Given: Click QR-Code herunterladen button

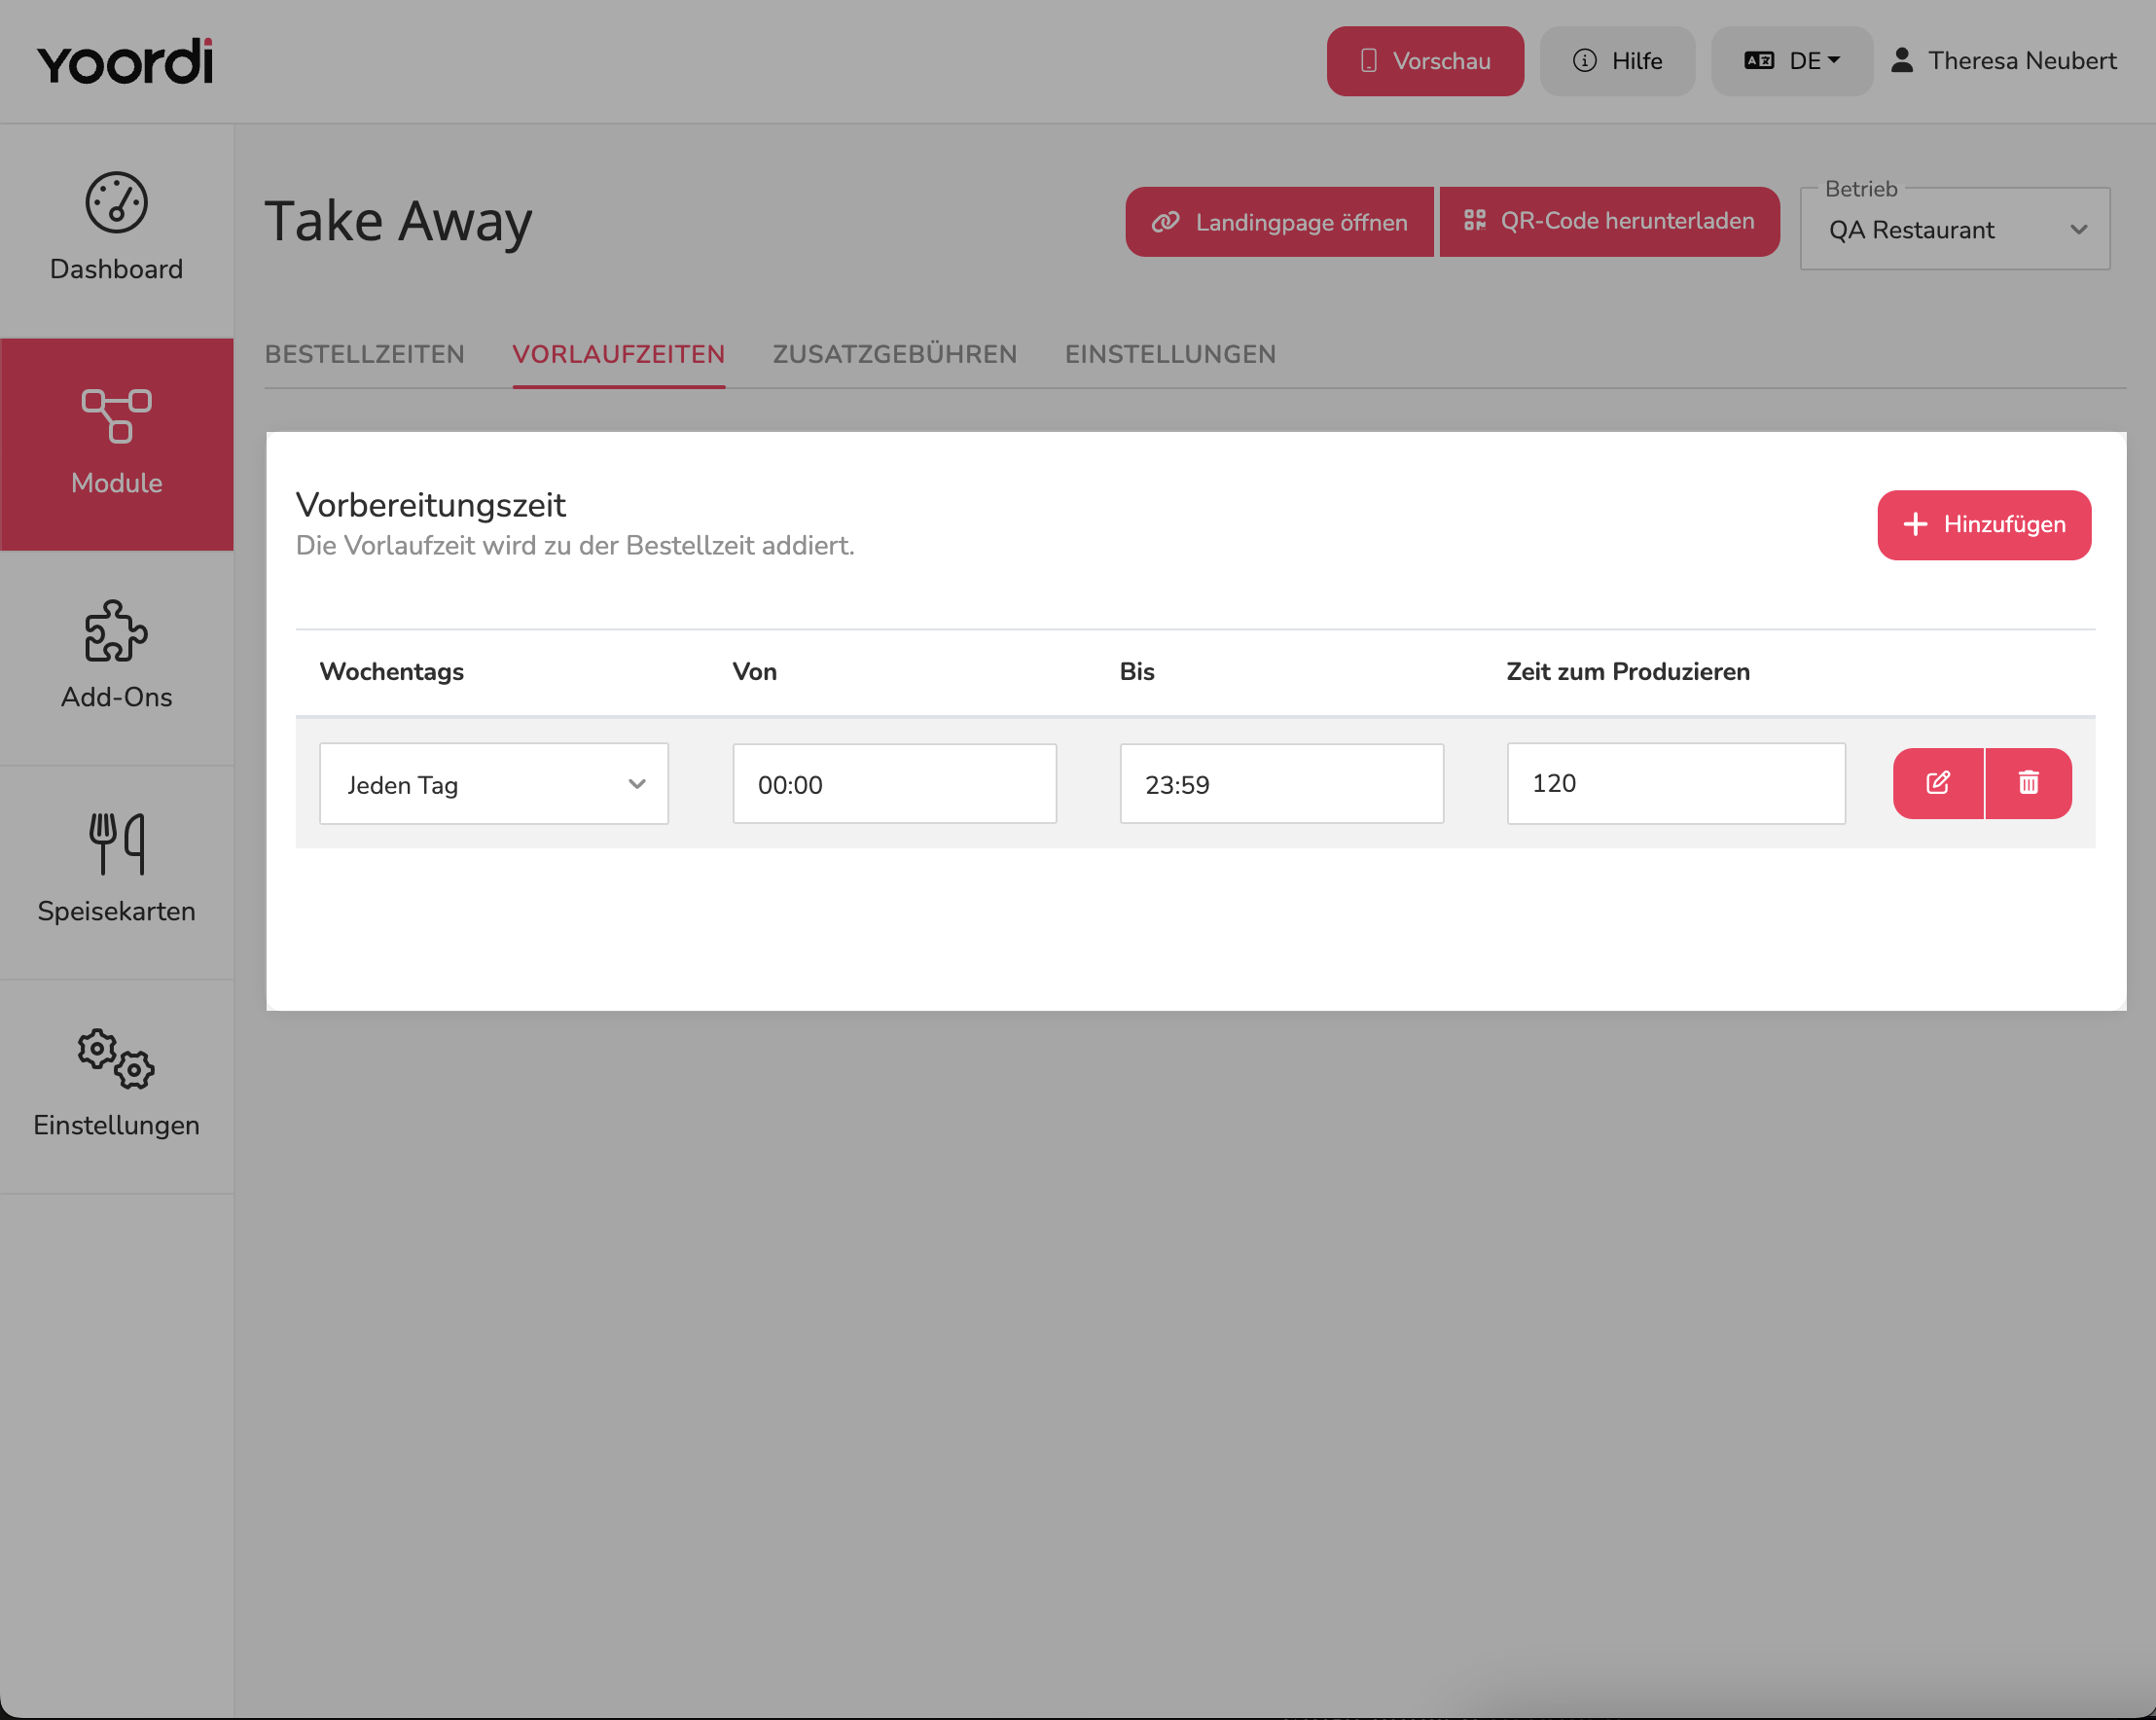Looking at the screenshot, I should pyautogui.click(x=1609, y=222).
